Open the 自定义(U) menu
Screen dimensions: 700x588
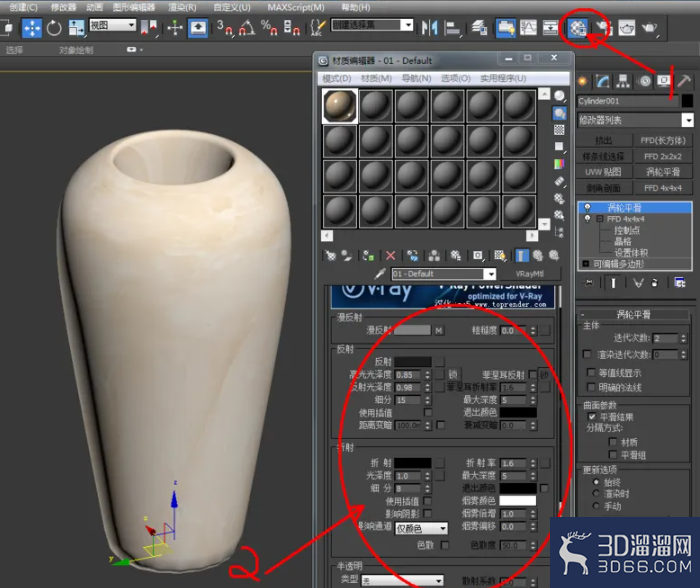point(232,7)
